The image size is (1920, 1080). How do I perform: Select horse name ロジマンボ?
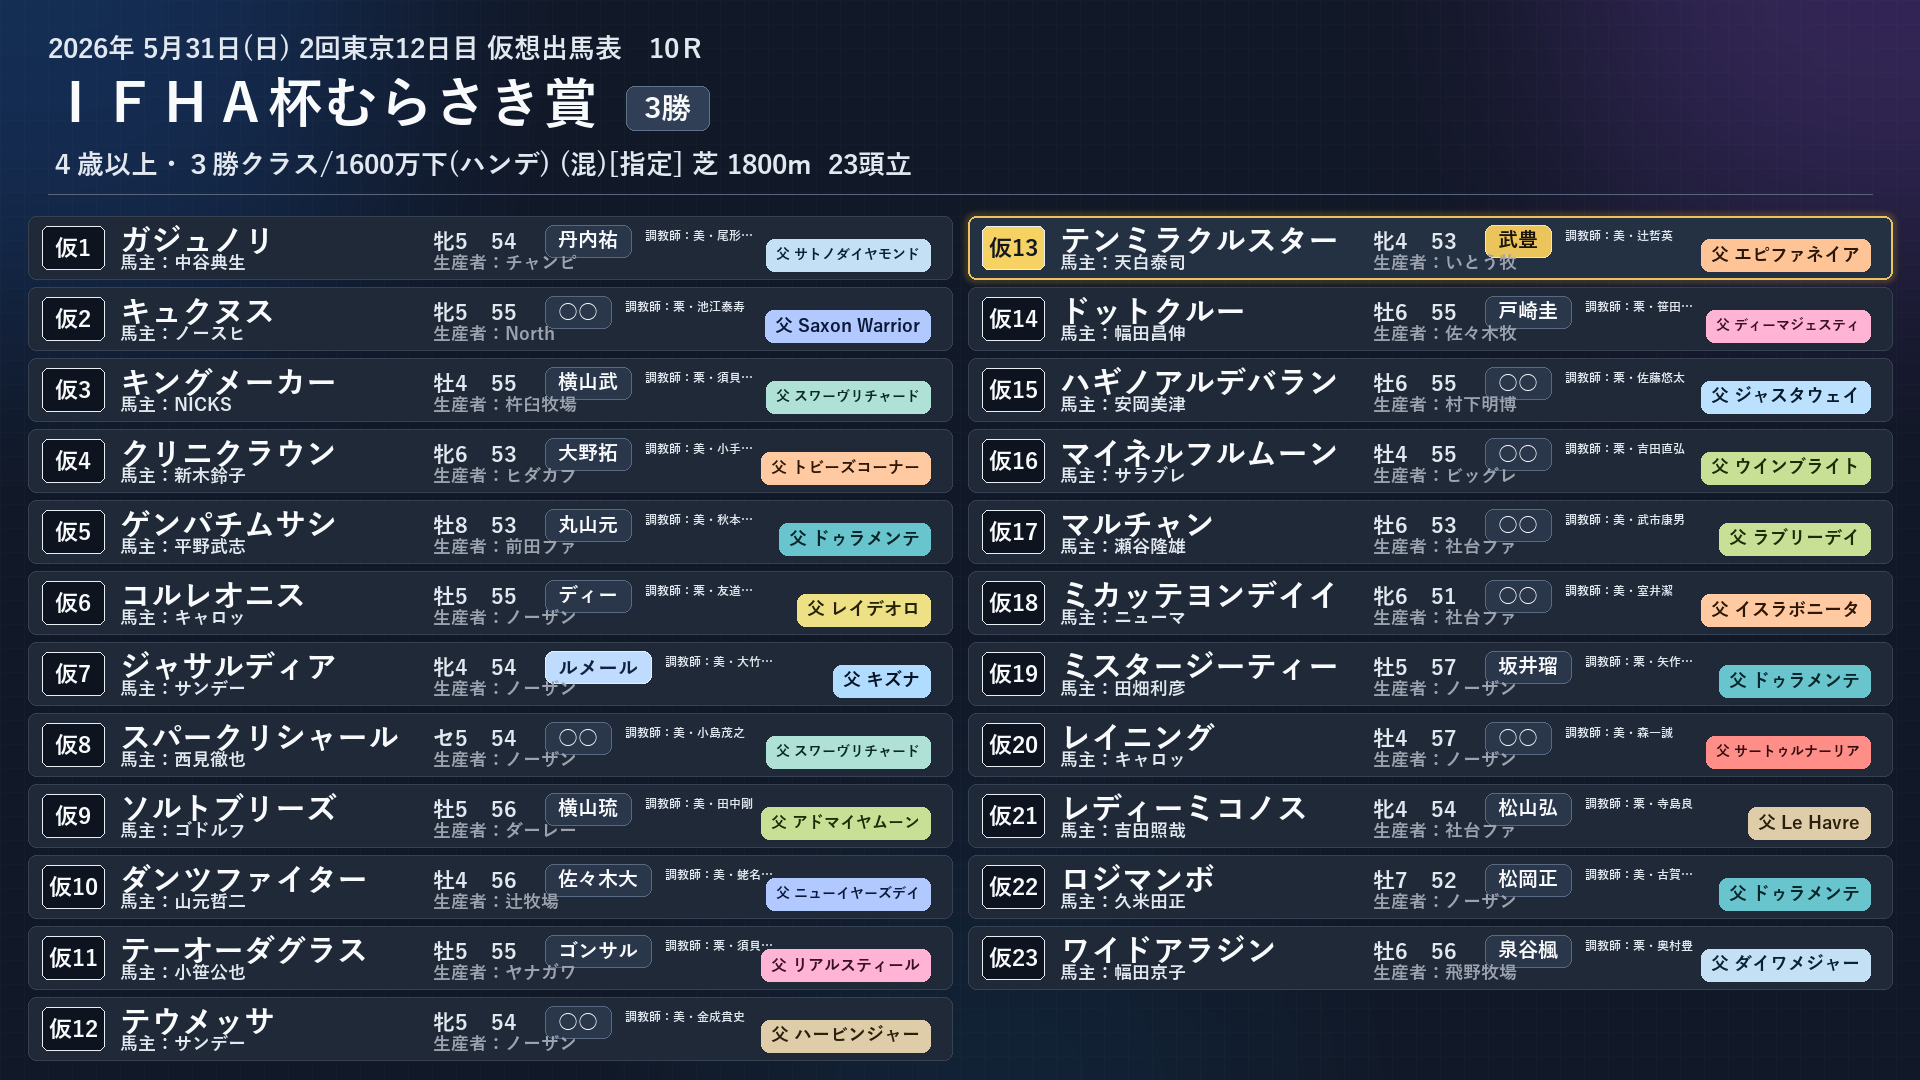pos(1137,879)
